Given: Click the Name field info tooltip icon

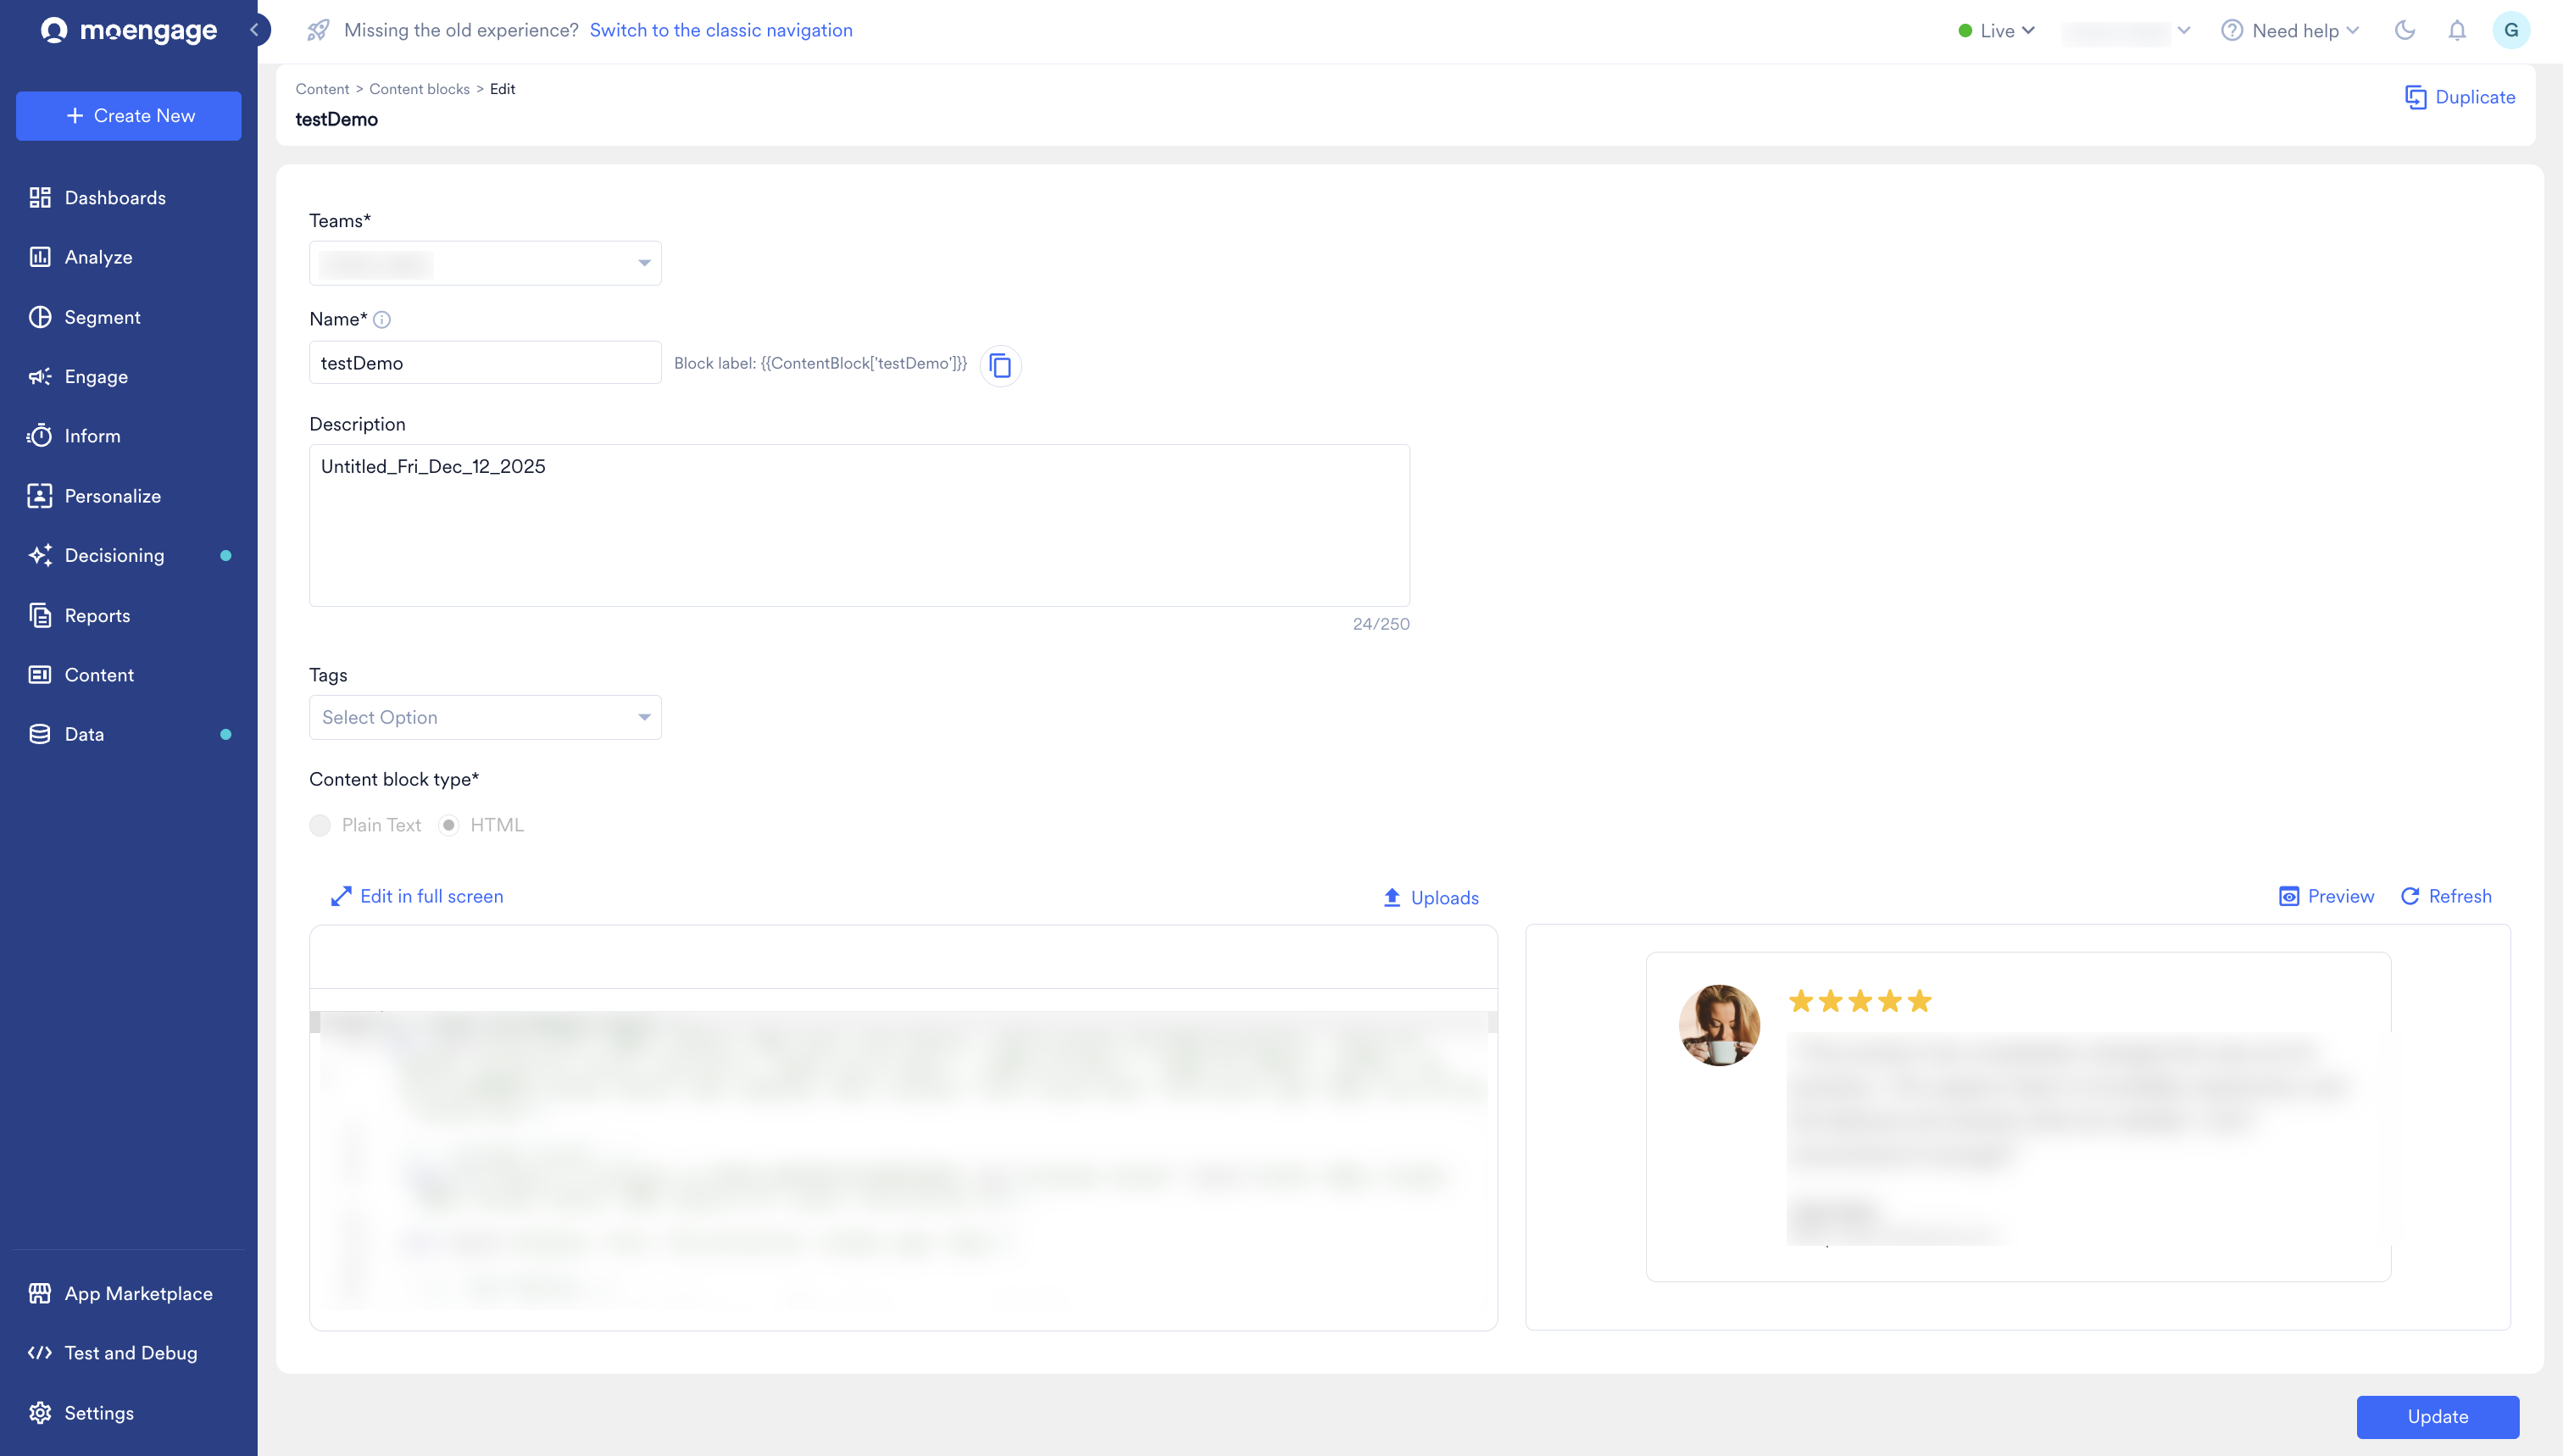Looking at the screenshot, I should [382, 320].
